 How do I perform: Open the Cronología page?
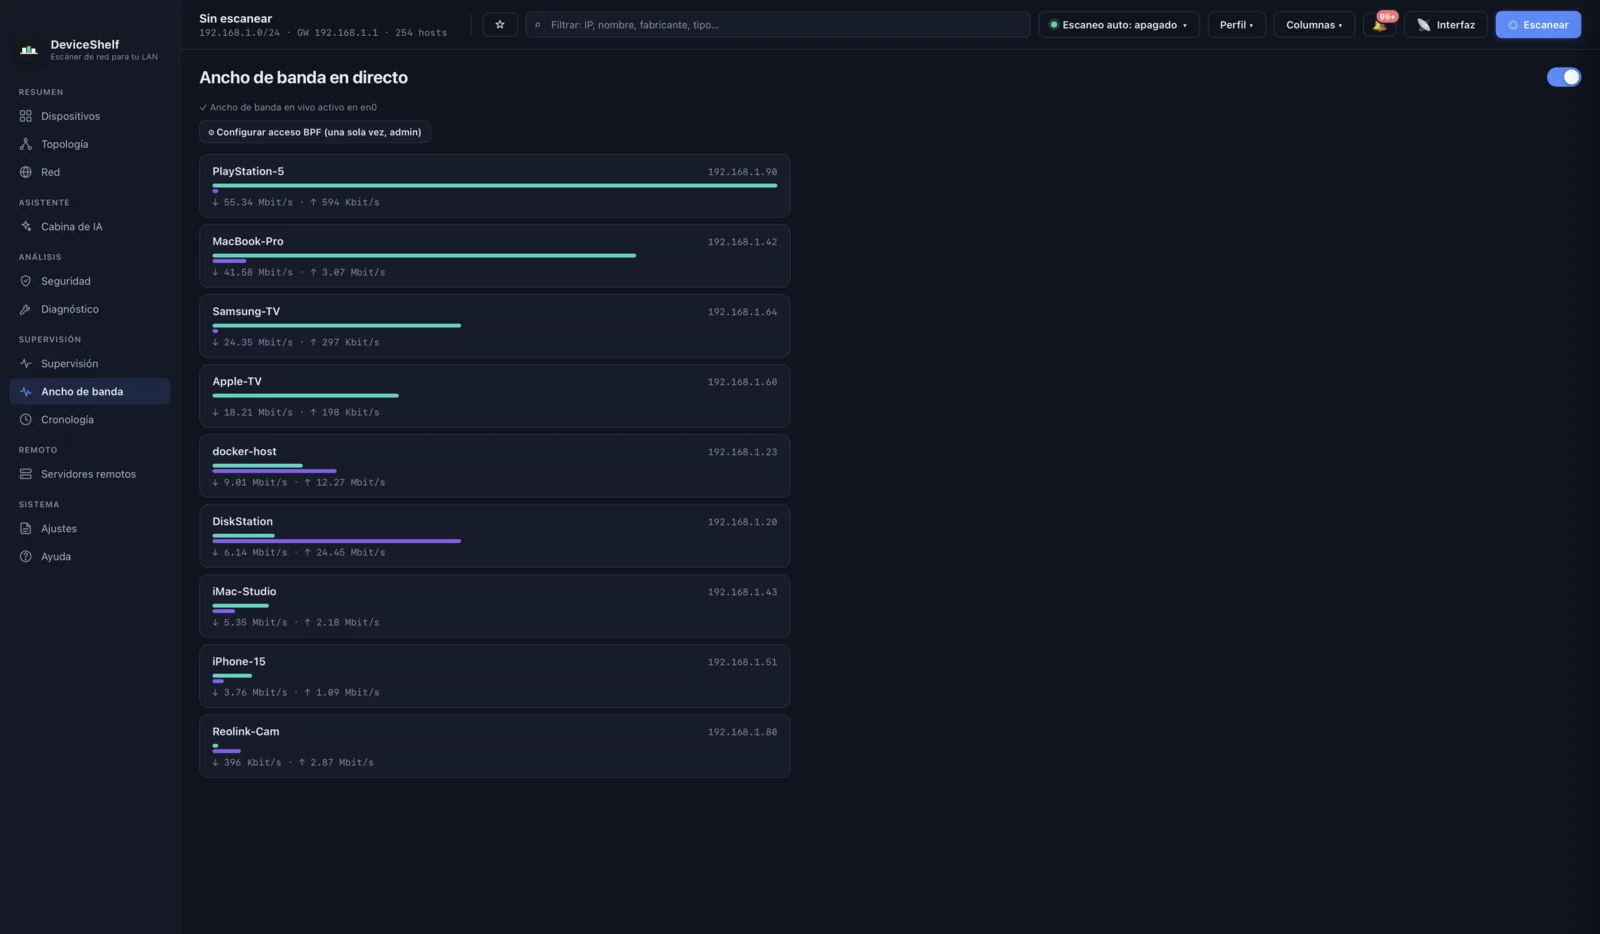coord(90,420)
